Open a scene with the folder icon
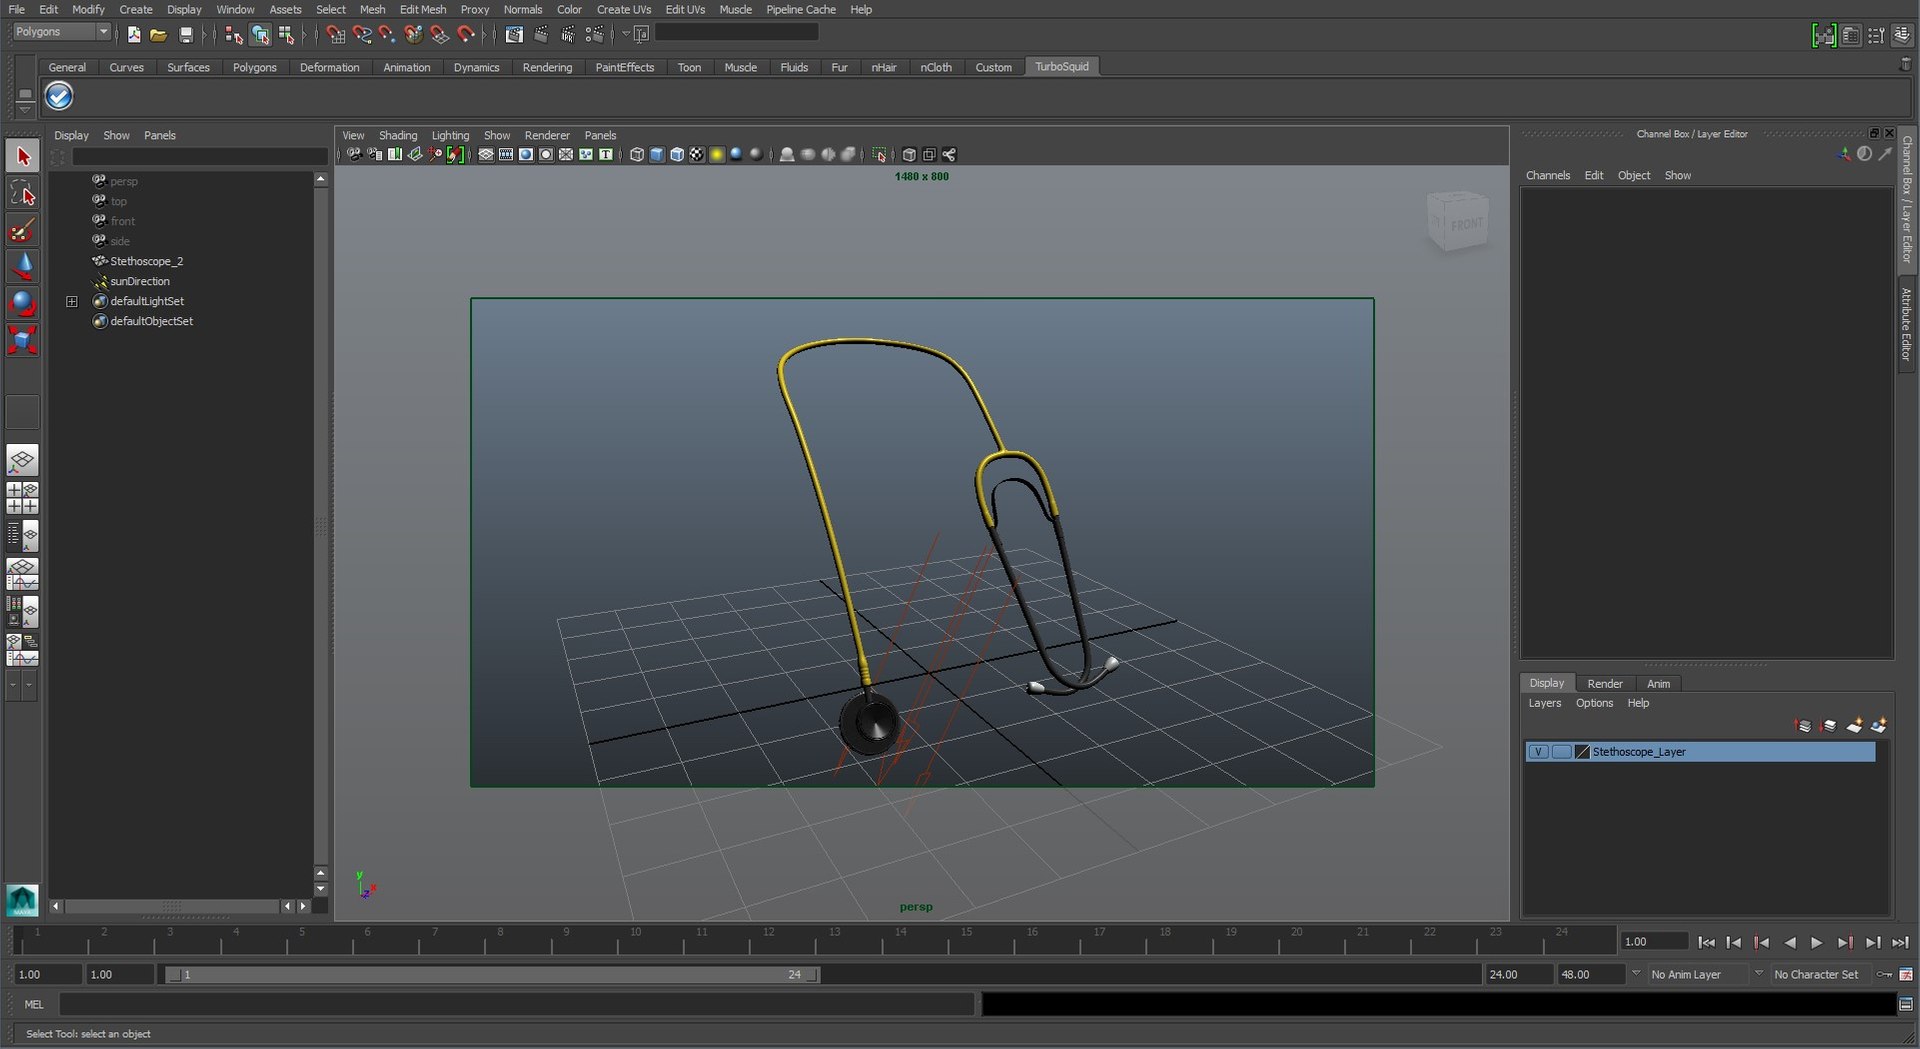 coord(158,35)
